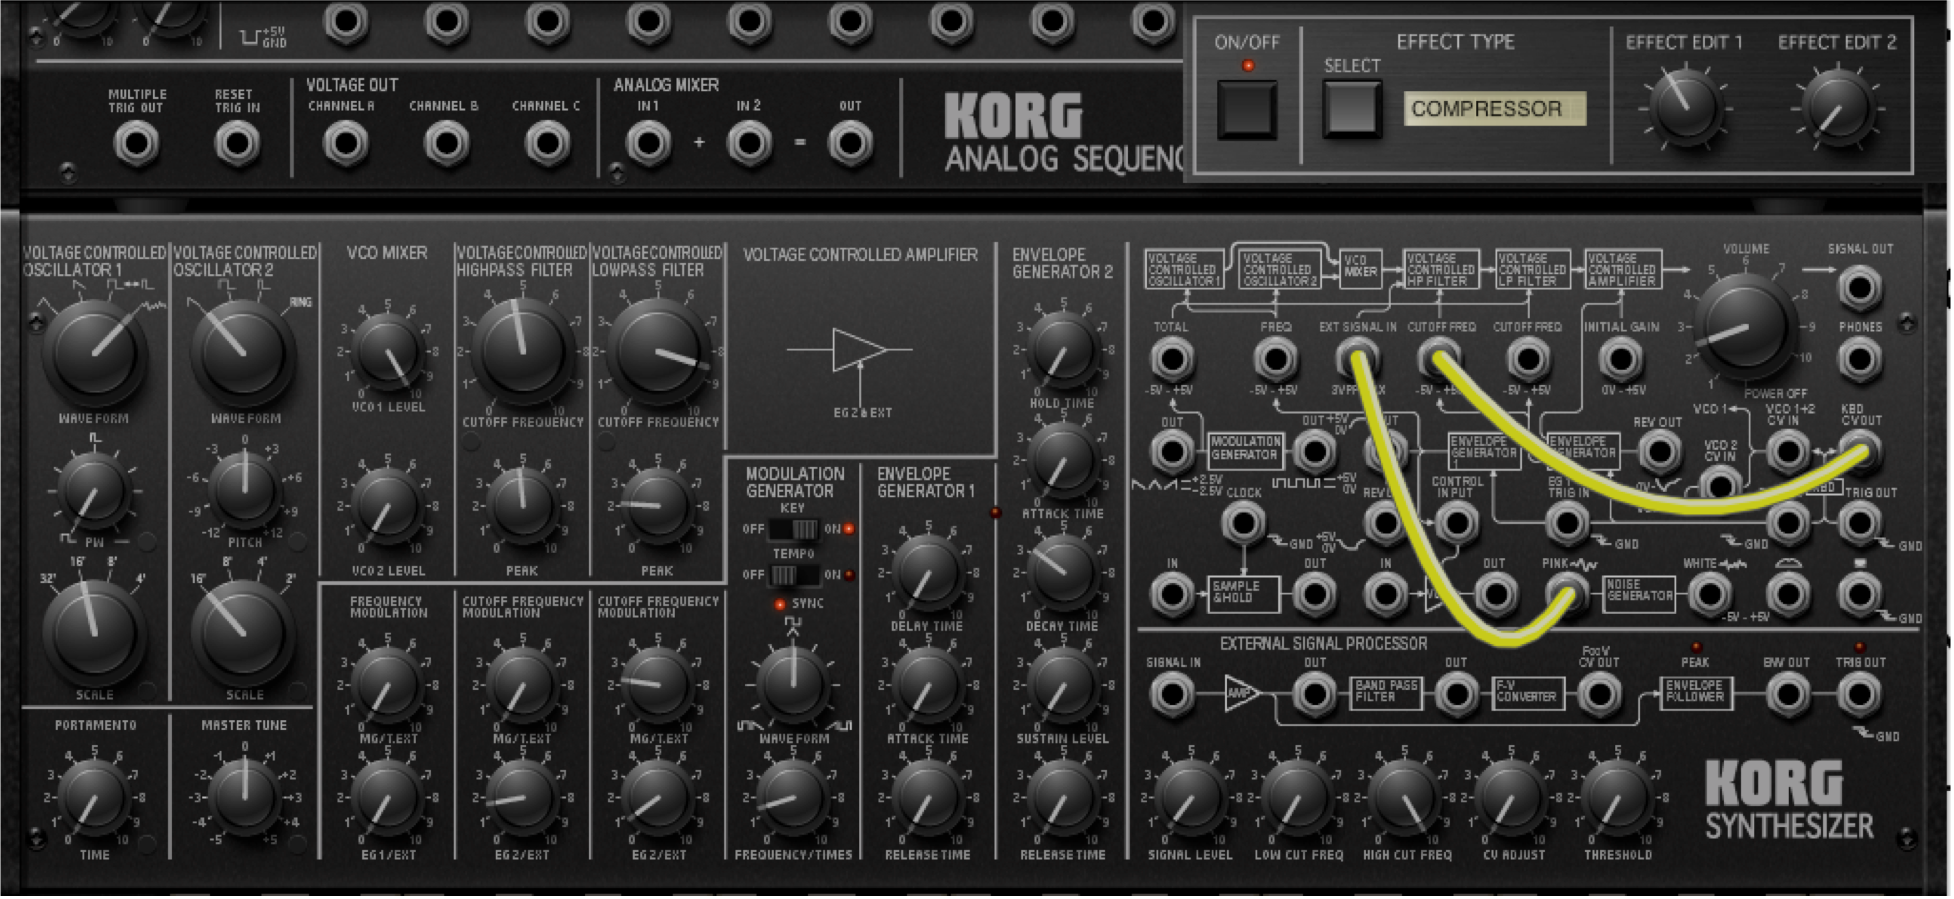Click the EFFECT EDIT 1 knob
Image resolution: width=1954 pixels, height=899 pixels.
(x=1686, y=108)
